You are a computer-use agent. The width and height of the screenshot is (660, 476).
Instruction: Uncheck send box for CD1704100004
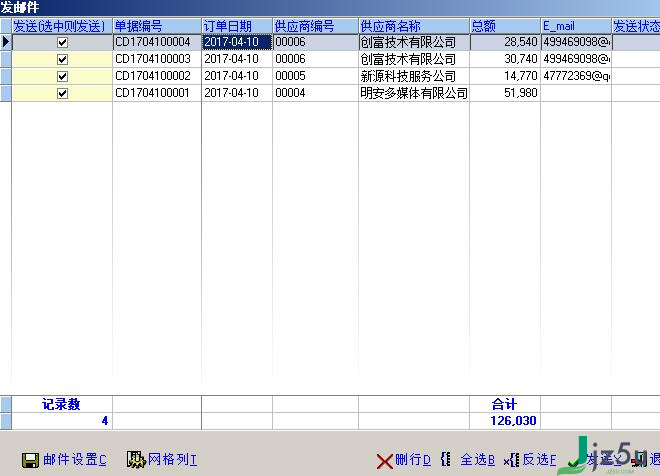[x=62, y=42]
